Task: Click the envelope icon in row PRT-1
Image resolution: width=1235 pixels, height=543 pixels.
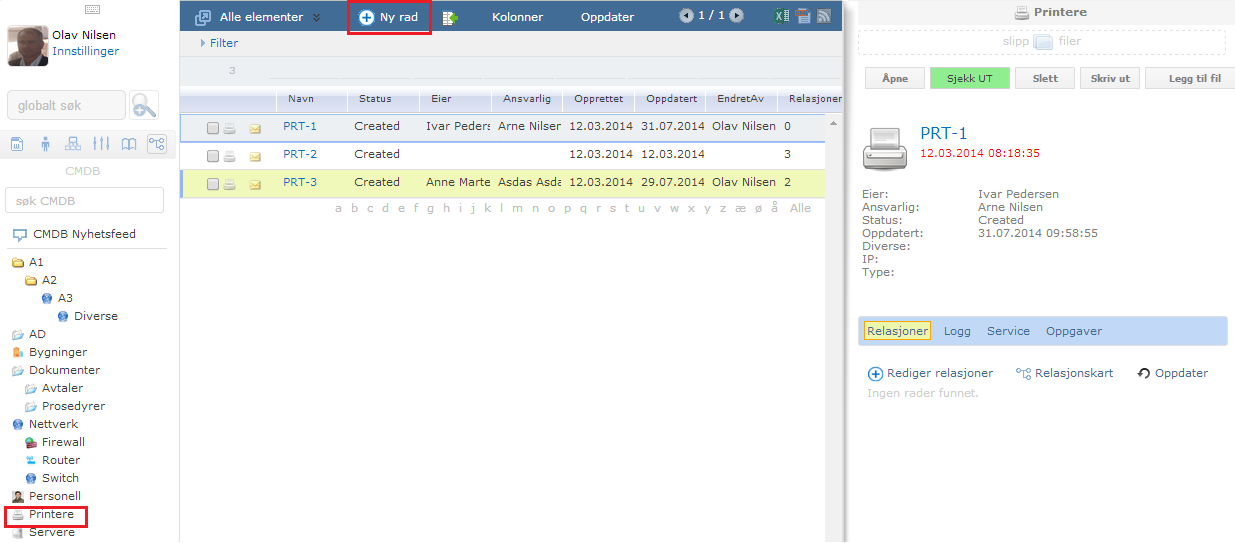Action: click(254, 128)
